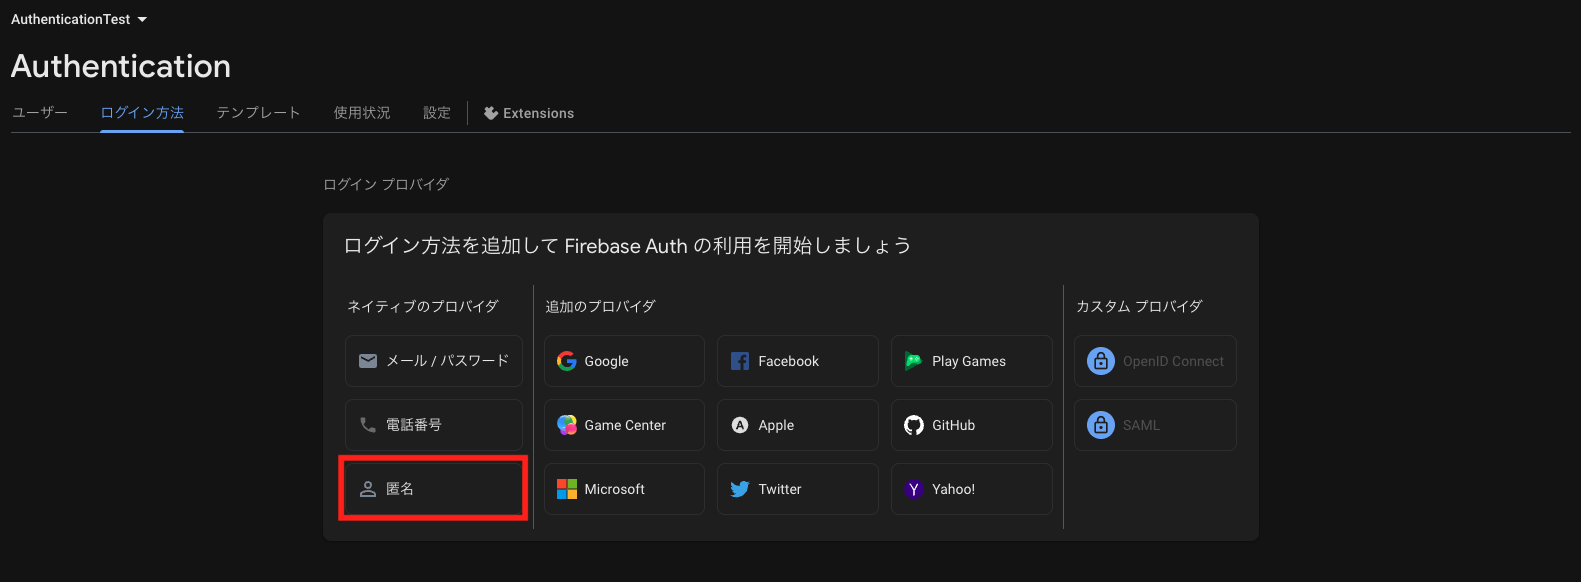Click the OpenID Connect lock icon
Image resolution: width=1581 pixels, height=582 pixels.
point(1101,361)
